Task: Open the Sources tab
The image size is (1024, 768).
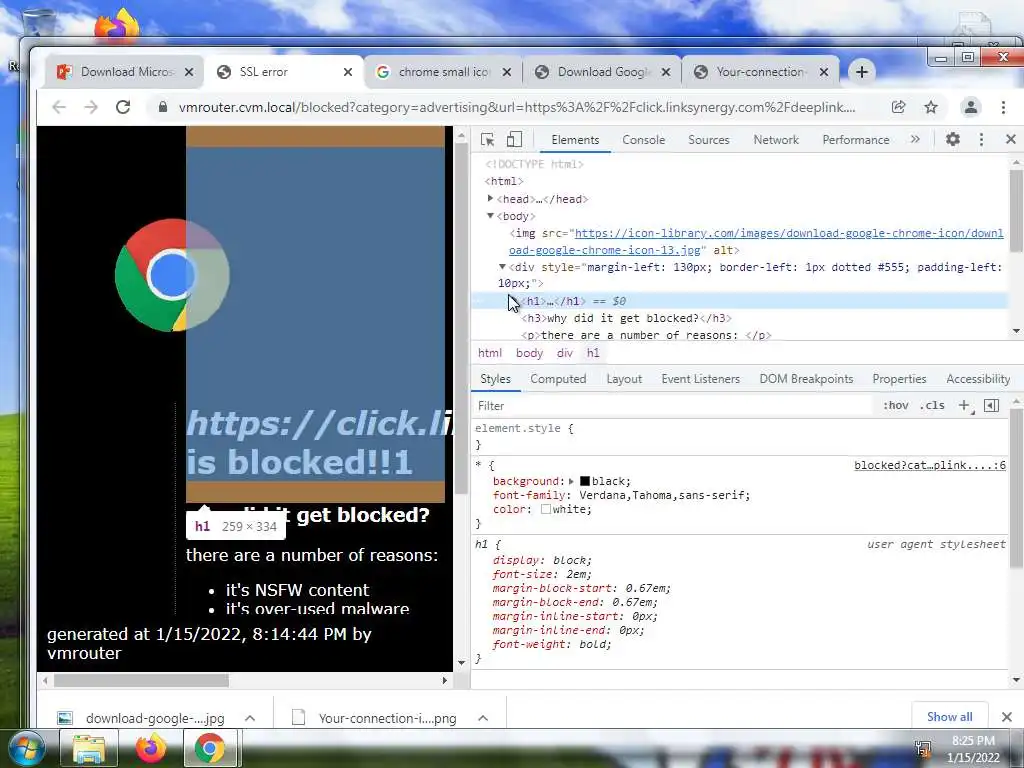Action: click(709, 140)
